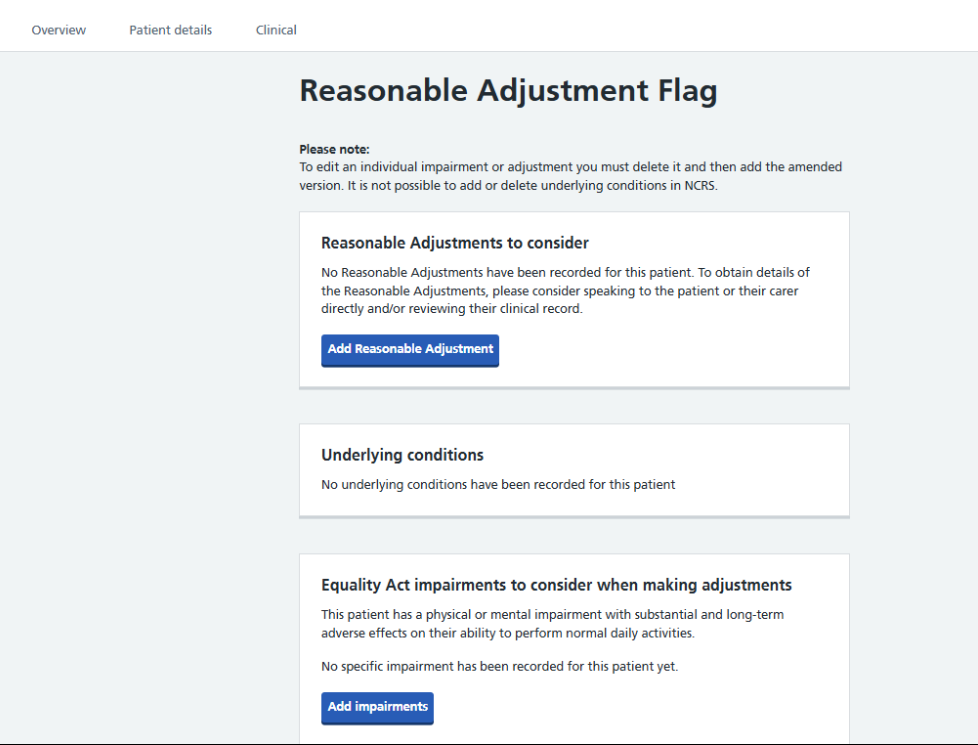Click the 'To edit an individual impairment' note
This screenshot has width=978, height=745.
click(x=571, y=176)
